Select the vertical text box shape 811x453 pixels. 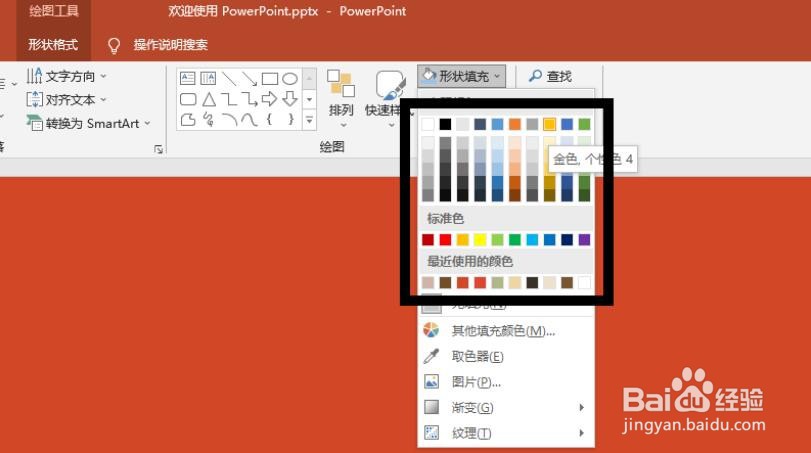tap(208, 79)
